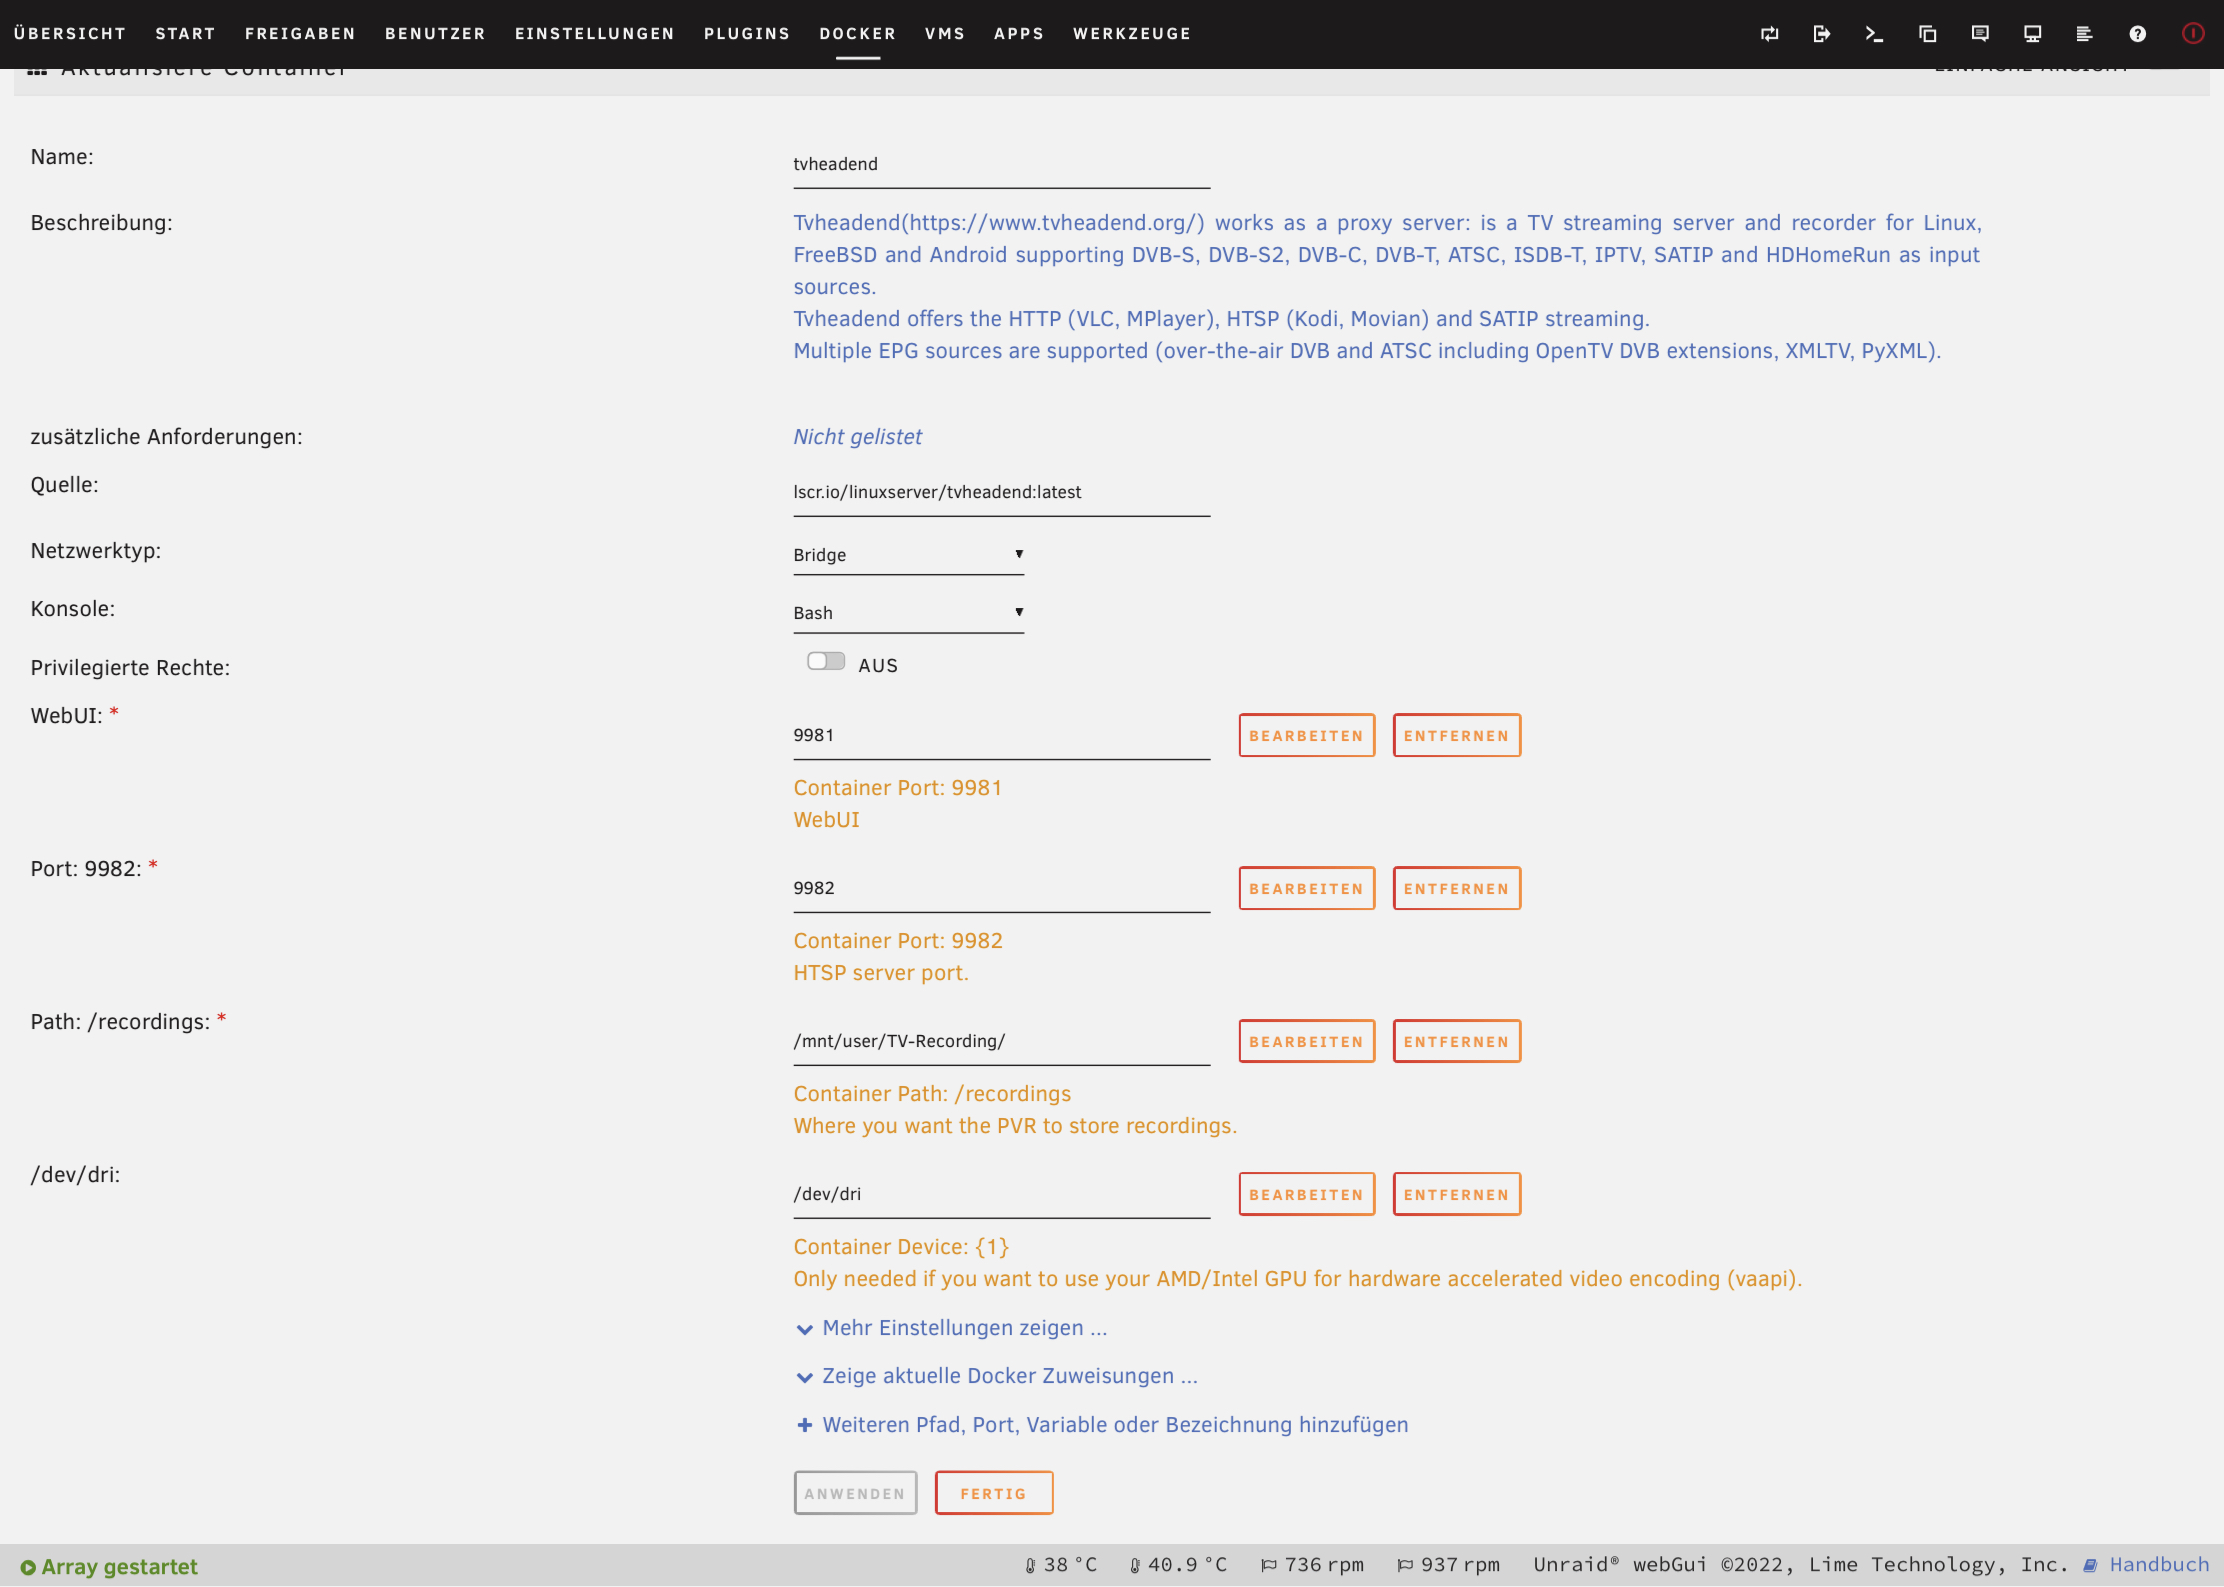Click the WebUI port field 9981
2224x1587 pixels.
tap(1001, 736)
